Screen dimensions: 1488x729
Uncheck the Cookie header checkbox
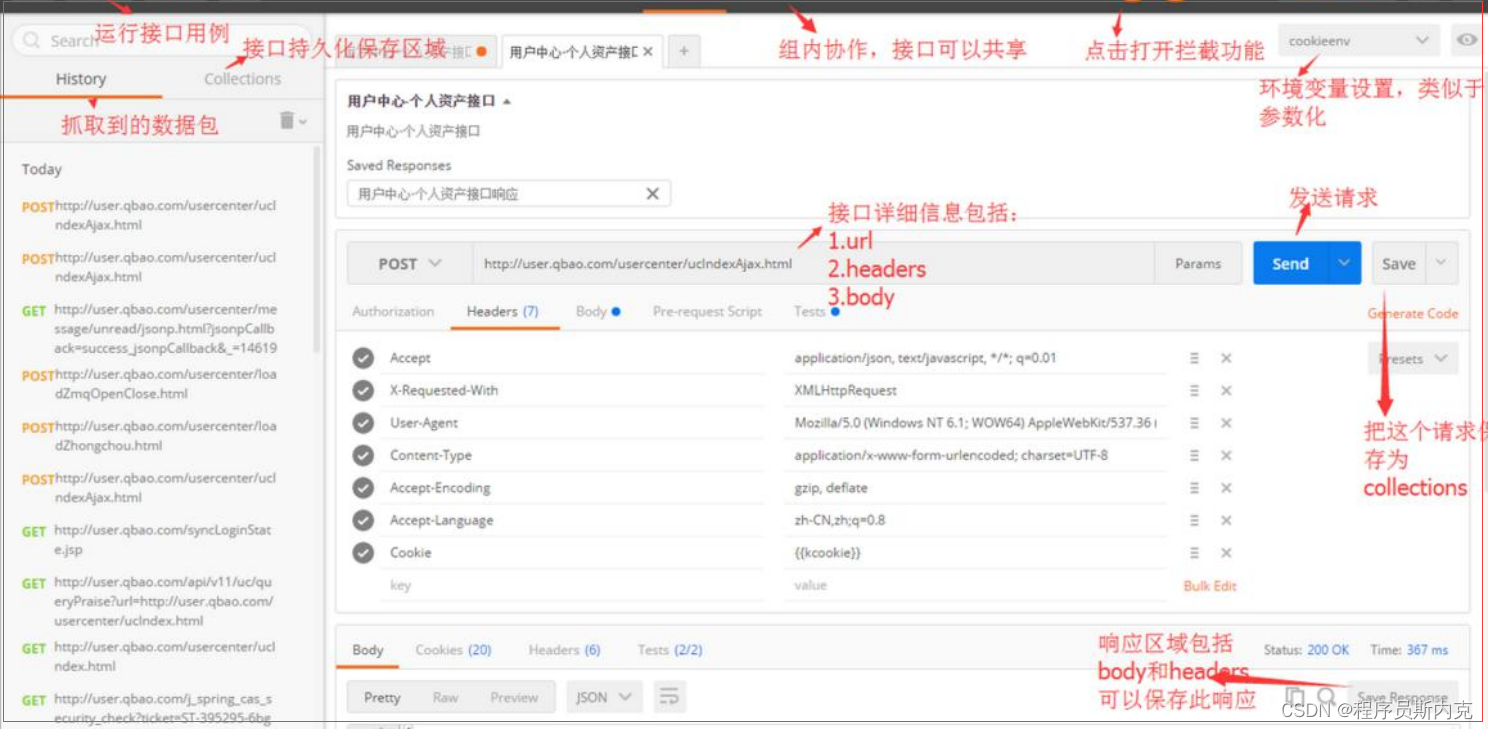[363, 553]
